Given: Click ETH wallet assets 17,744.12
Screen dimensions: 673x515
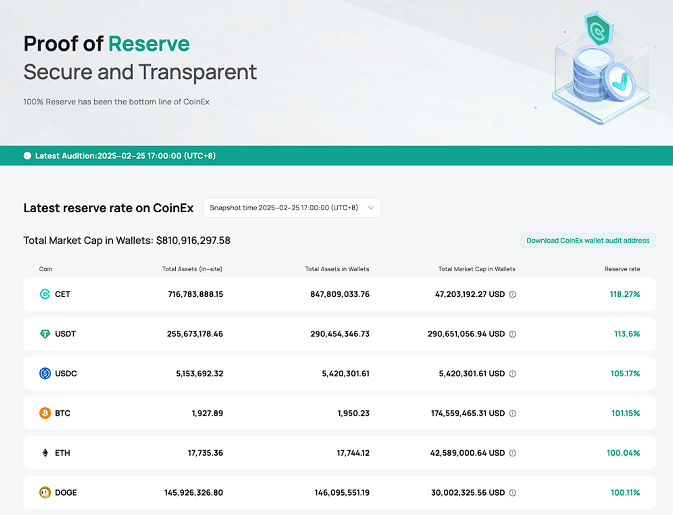Looking at the screenshot, I should click(x=353, y=453).
